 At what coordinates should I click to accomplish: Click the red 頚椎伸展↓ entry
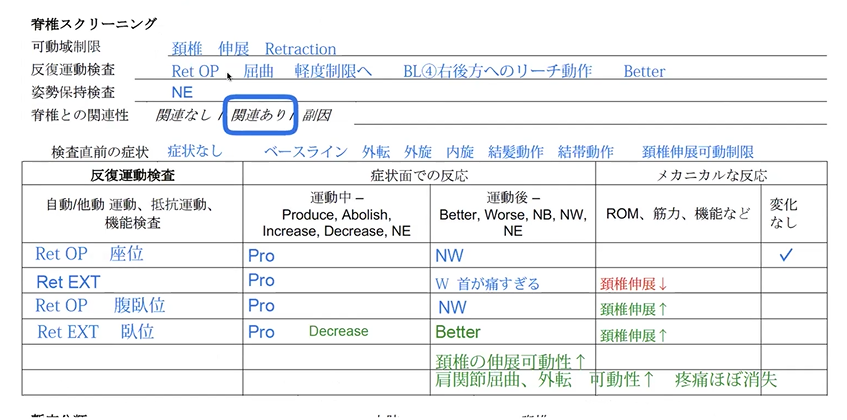[x=634, y=283]
